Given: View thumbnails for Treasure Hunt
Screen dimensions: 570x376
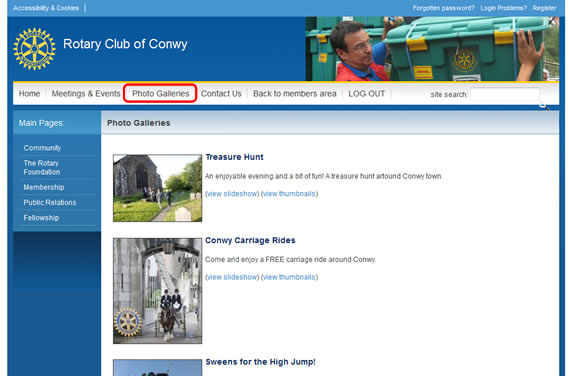Looking at the screenshot, I should [289, 194].
